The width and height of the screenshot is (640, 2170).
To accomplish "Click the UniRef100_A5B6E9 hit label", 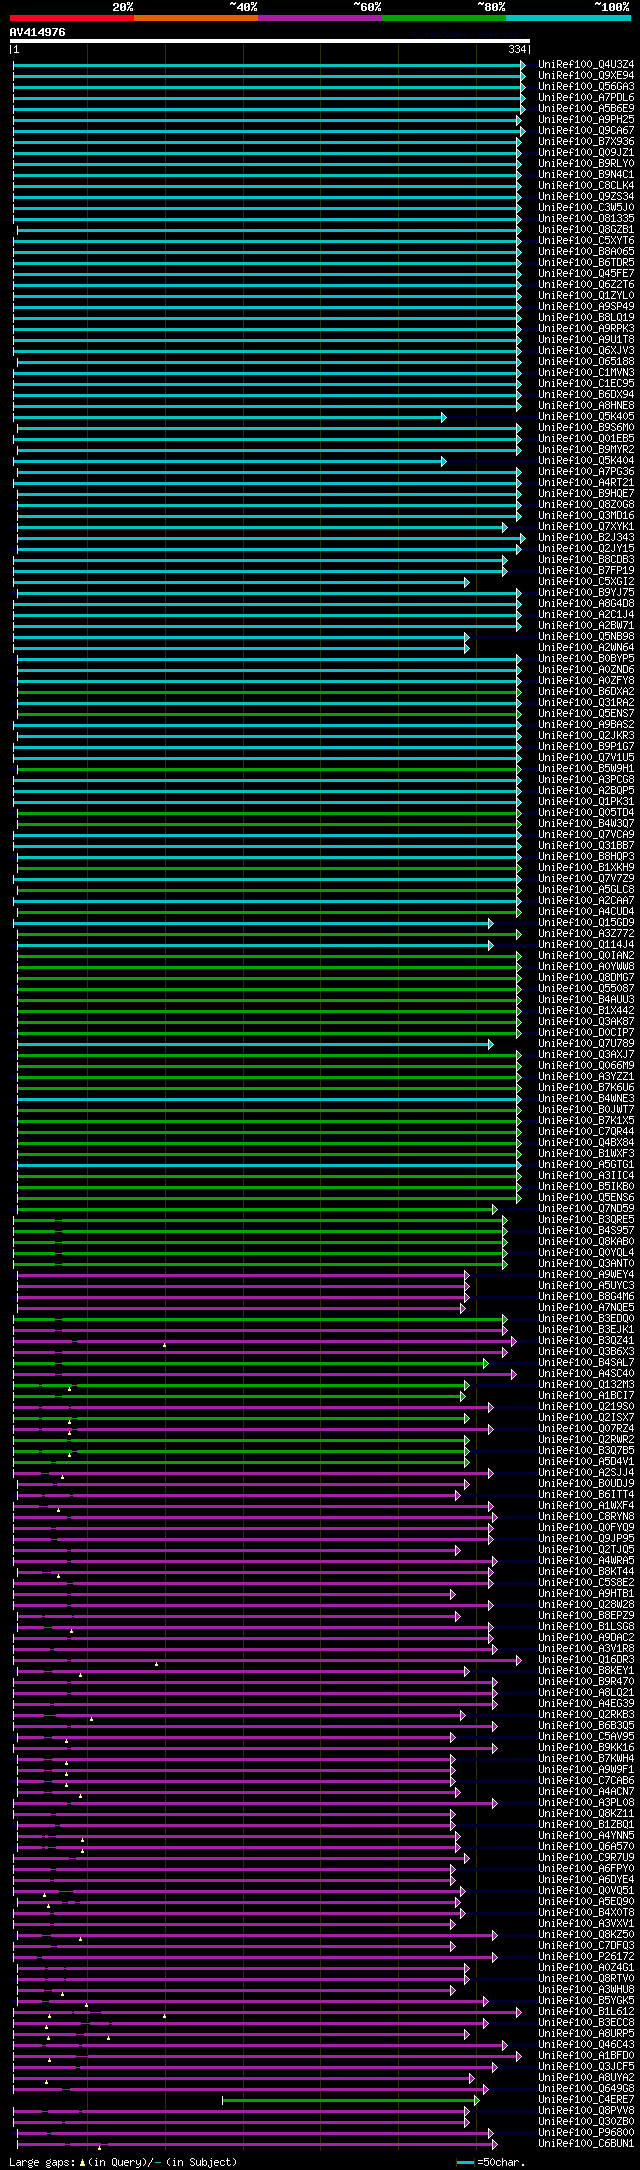I will [586, 108].
